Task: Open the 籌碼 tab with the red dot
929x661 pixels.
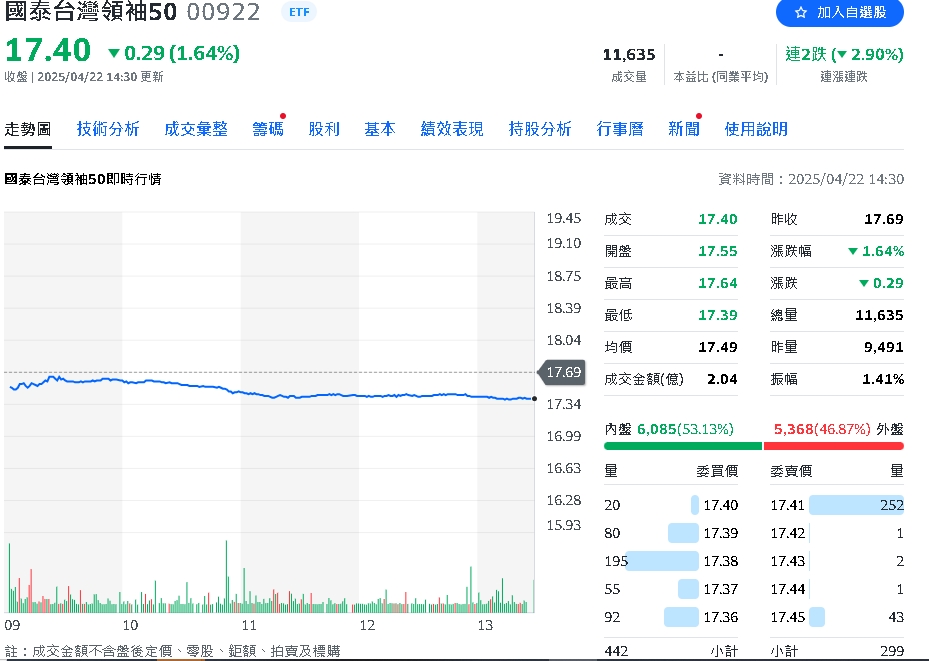Action: [x=267, y=129]
